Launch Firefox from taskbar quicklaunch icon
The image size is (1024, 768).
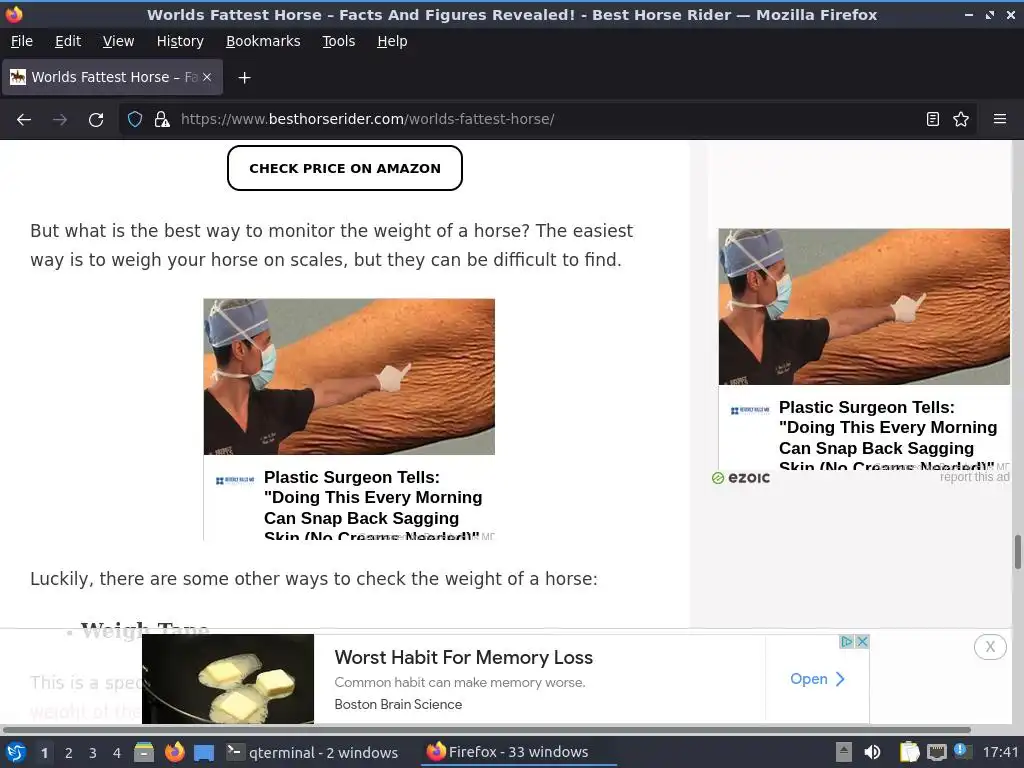pos(174,752)
